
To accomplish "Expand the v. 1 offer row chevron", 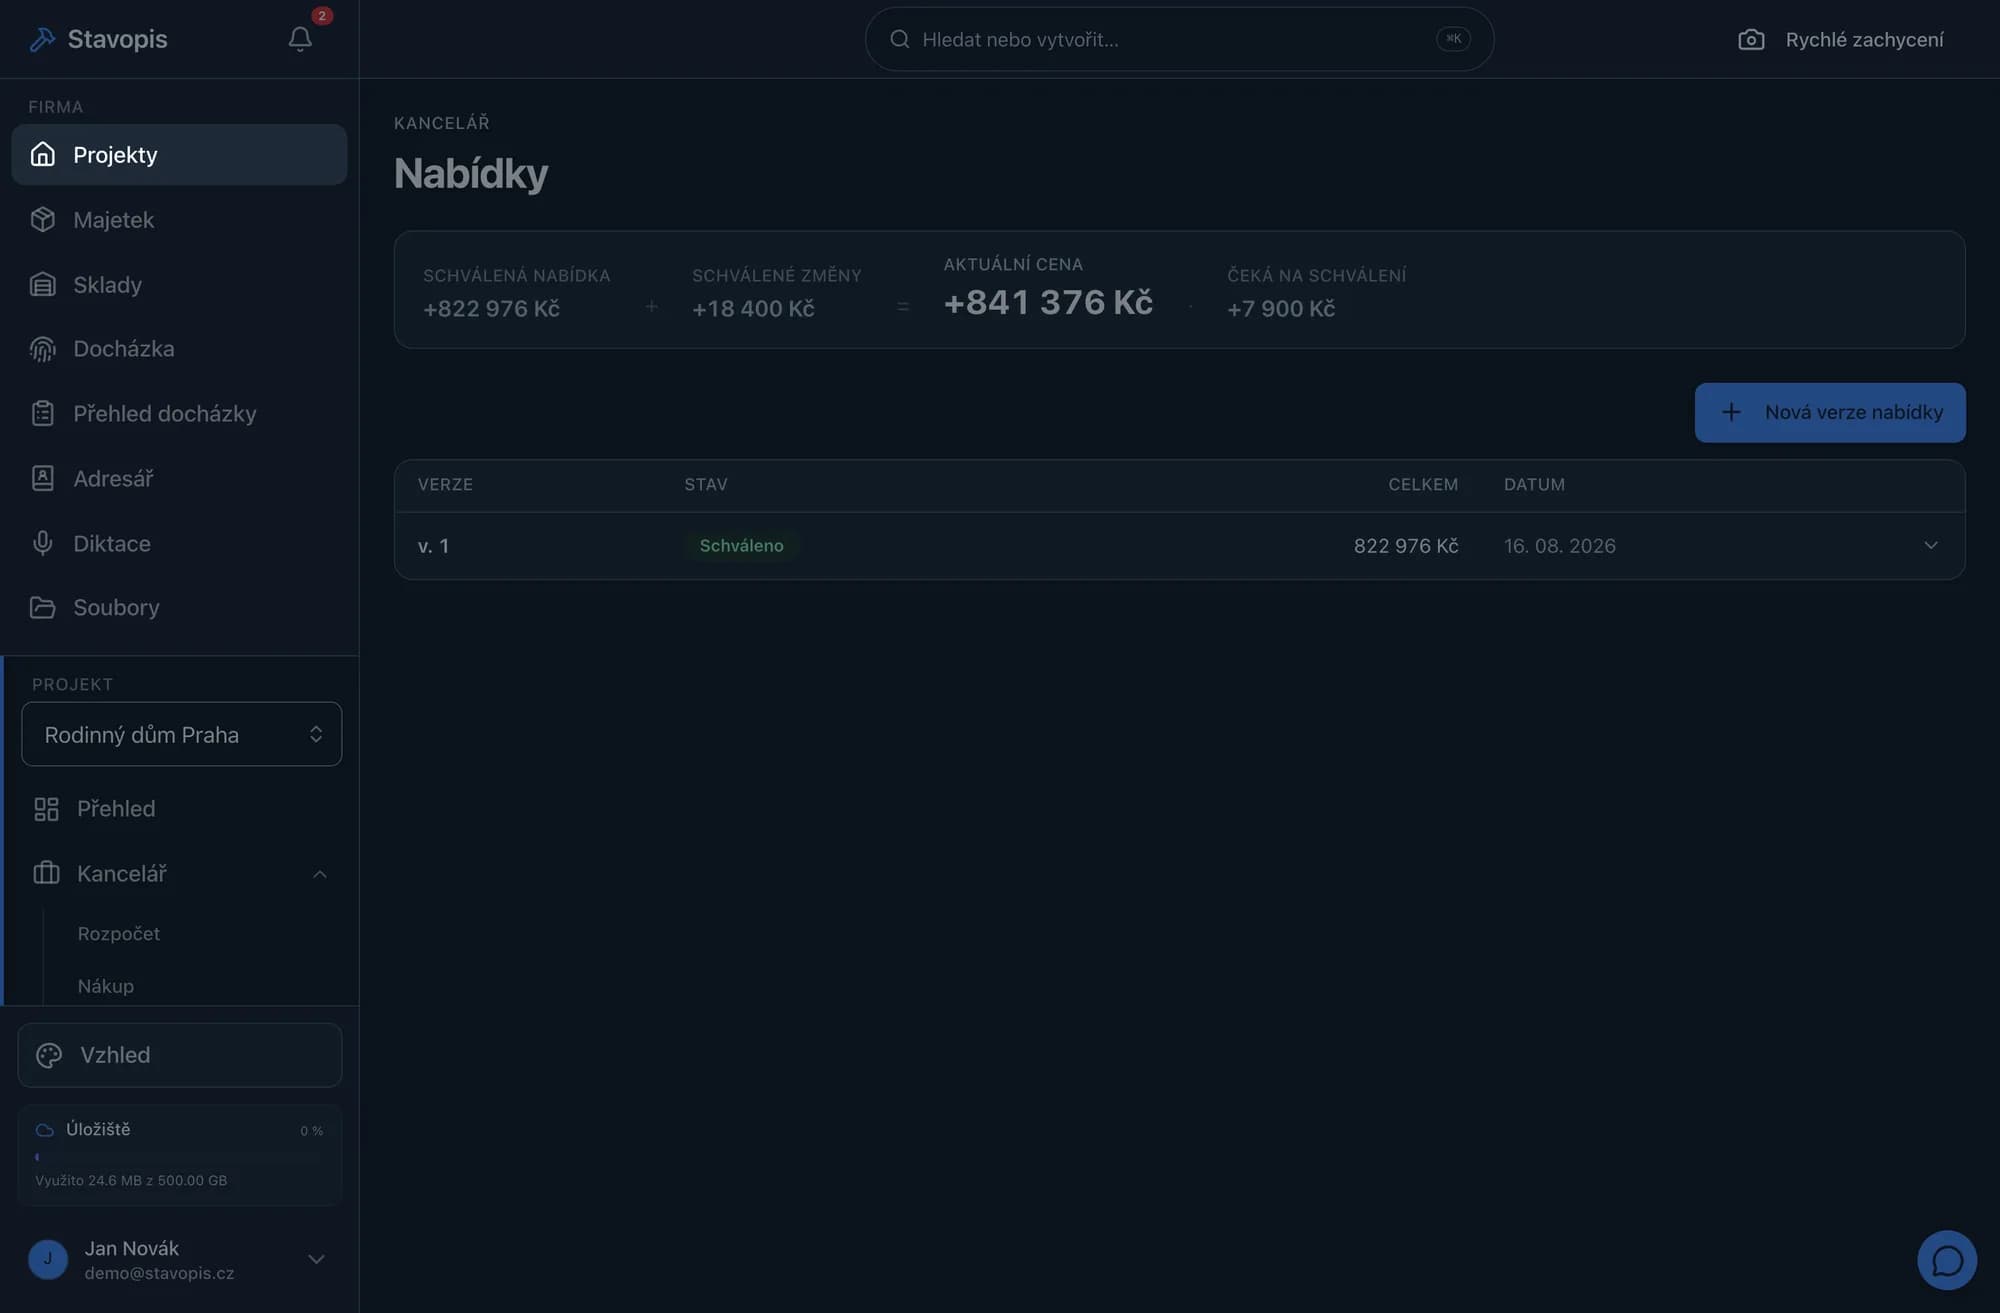I will pos(1931,545).
